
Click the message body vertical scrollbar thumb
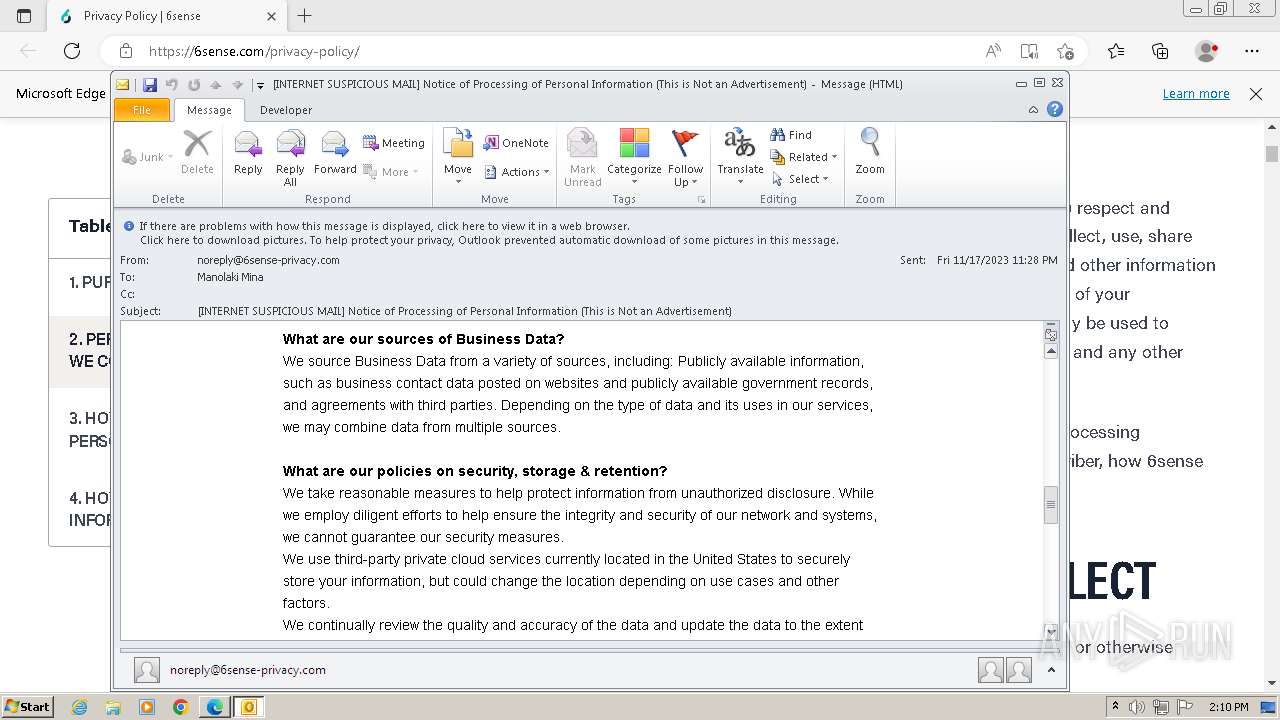click(1050, 505)
